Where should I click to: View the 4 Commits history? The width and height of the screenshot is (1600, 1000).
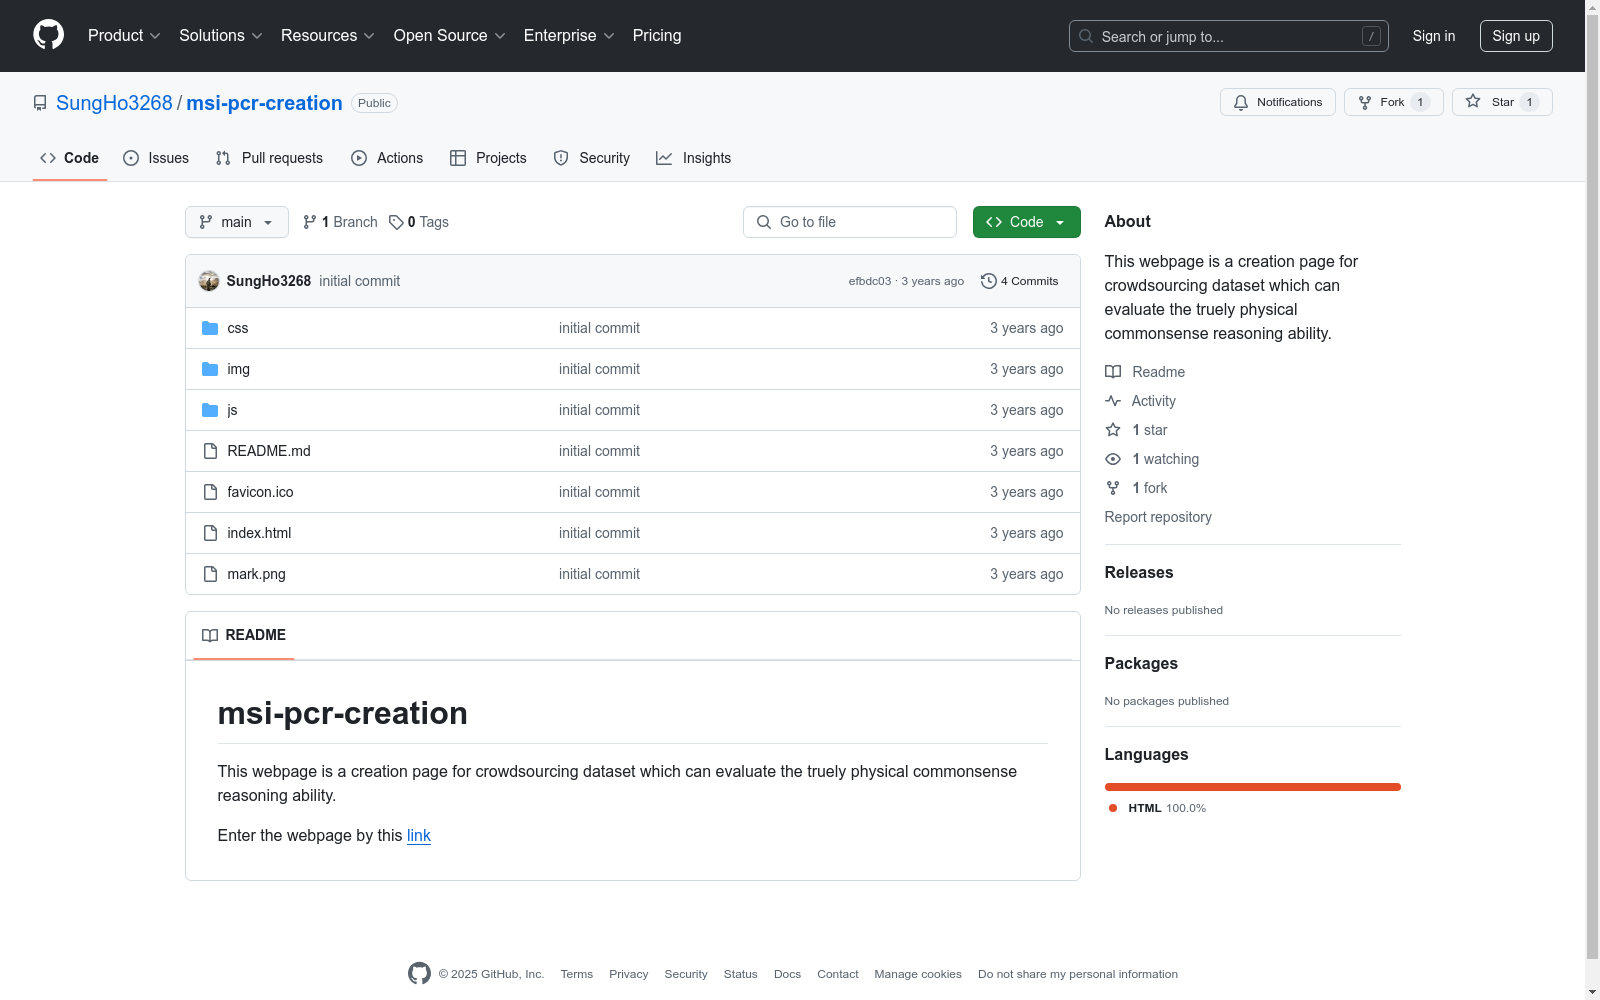1020,281
